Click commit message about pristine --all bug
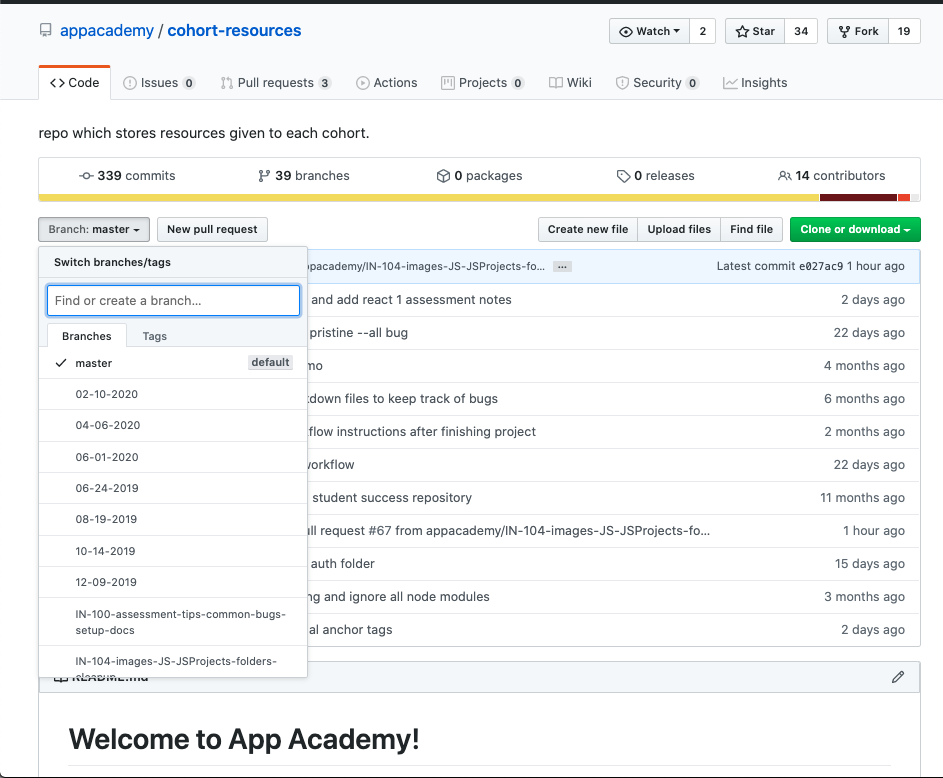Image resolution: width=943 pixels, height=778 pixels. pos(358,332)
